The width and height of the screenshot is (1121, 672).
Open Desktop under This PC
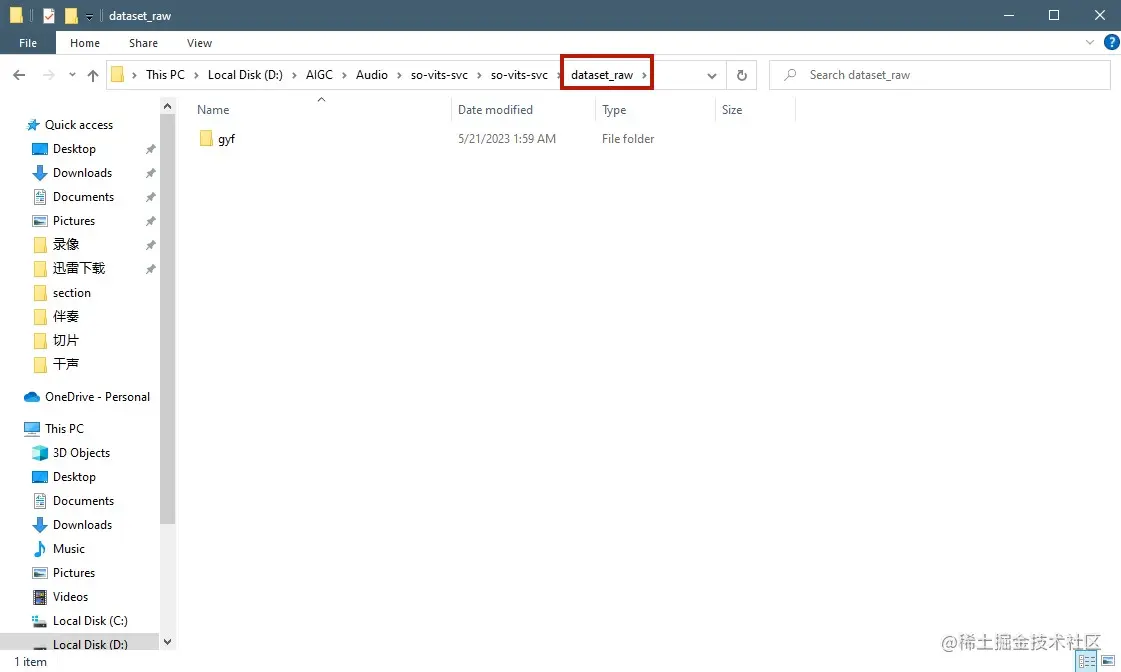coord(74,477)
